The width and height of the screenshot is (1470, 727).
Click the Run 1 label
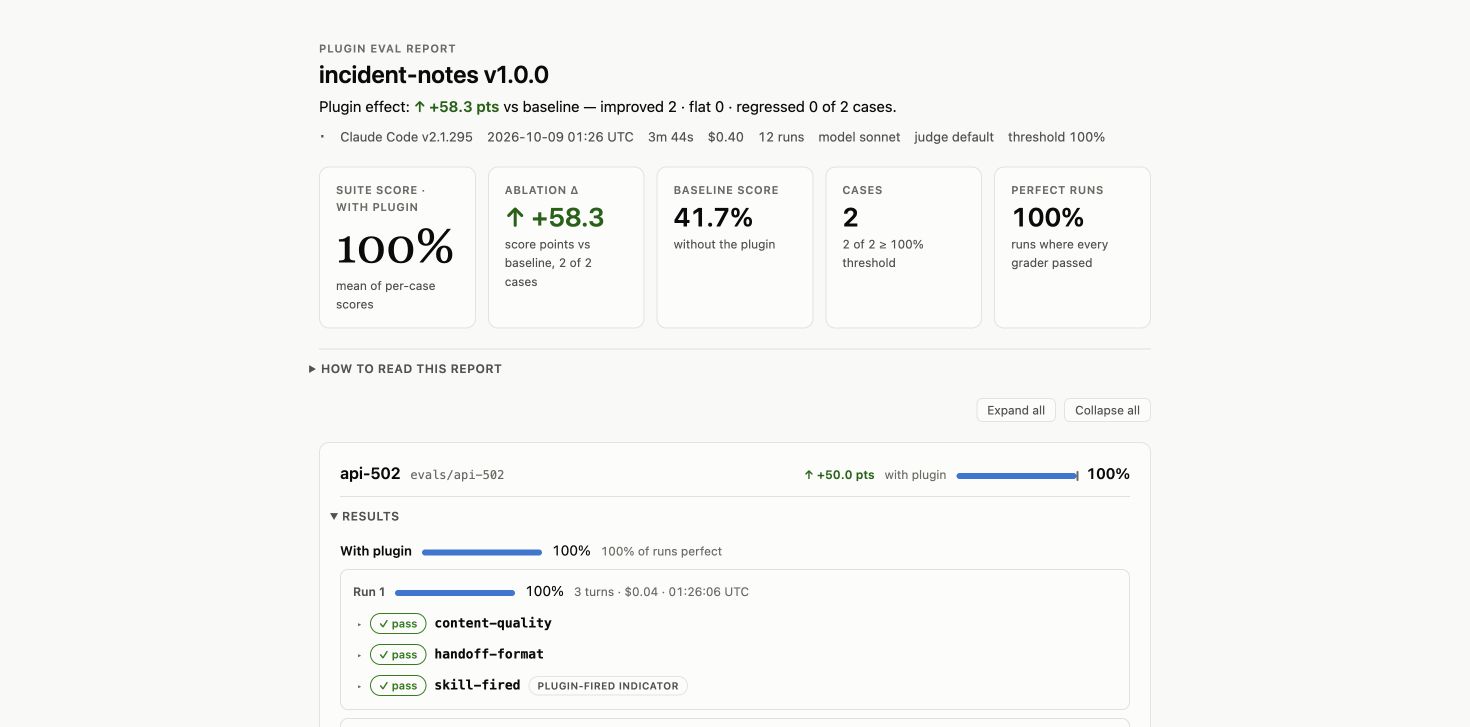click(x=369, y=592)
